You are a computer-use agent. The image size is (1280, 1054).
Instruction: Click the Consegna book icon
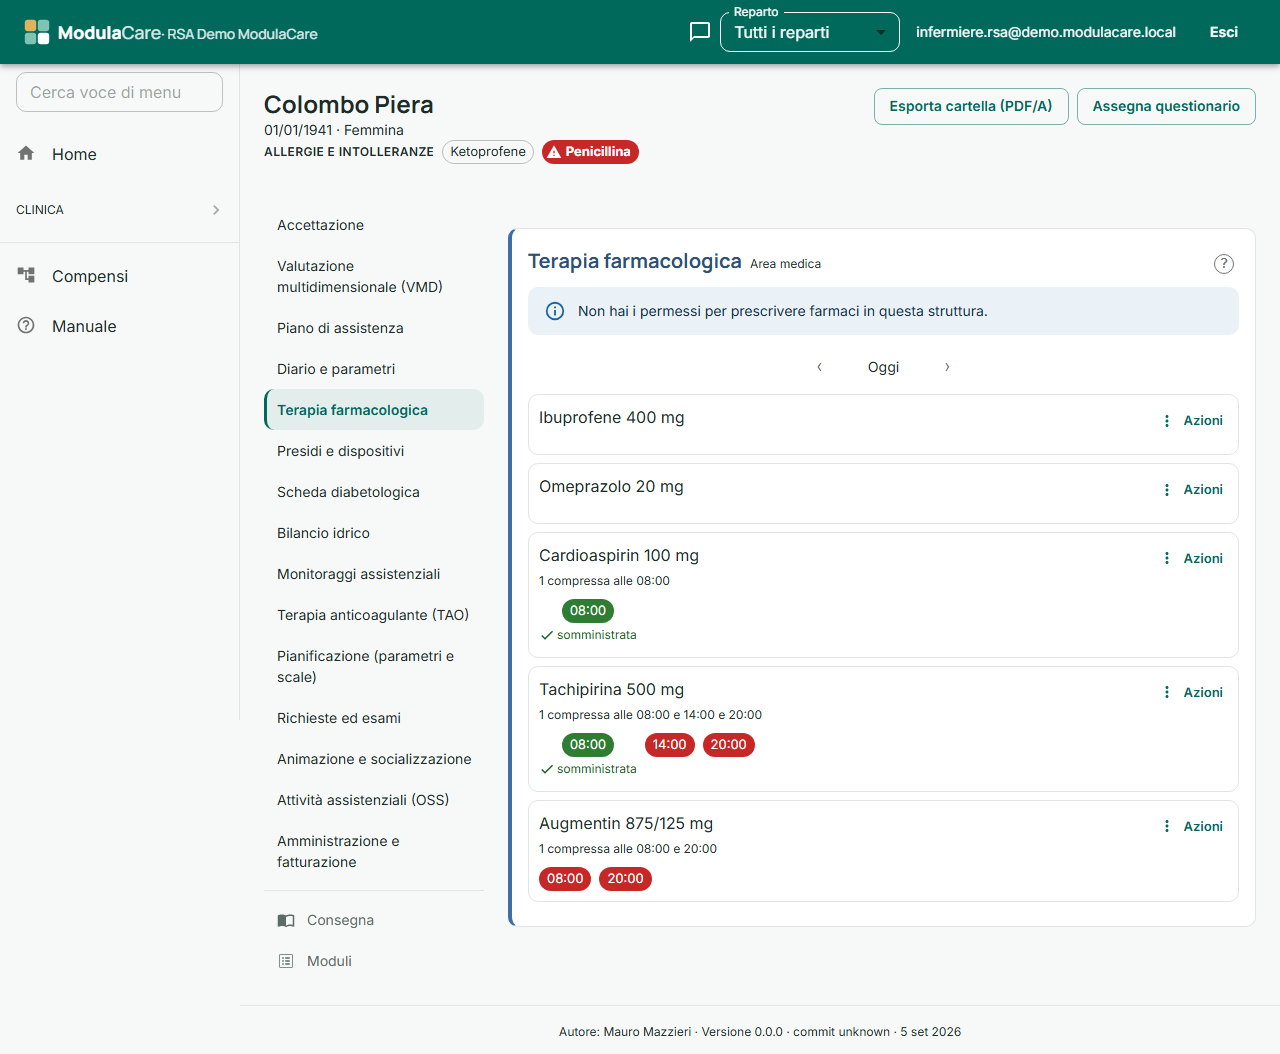tap(286, 920)
